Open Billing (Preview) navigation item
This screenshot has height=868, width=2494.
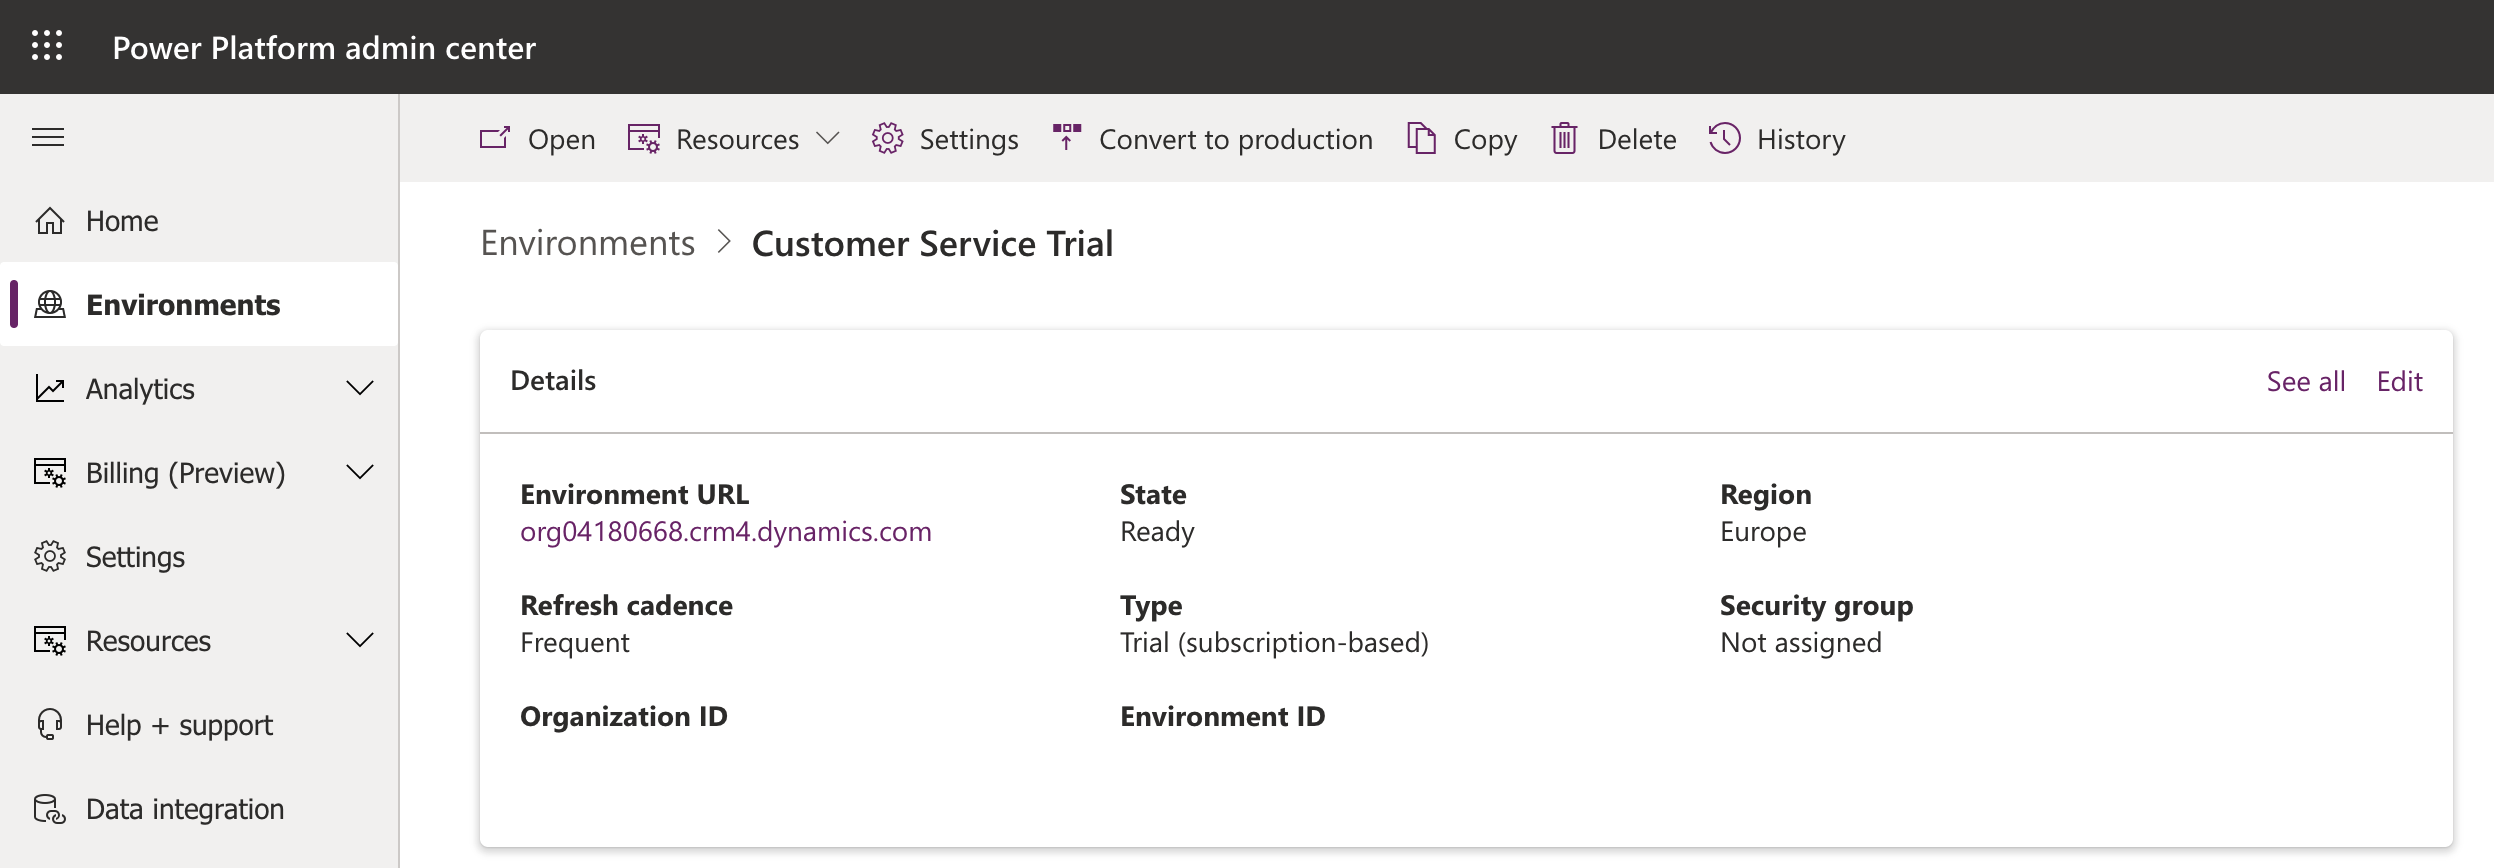coord(199,472)
